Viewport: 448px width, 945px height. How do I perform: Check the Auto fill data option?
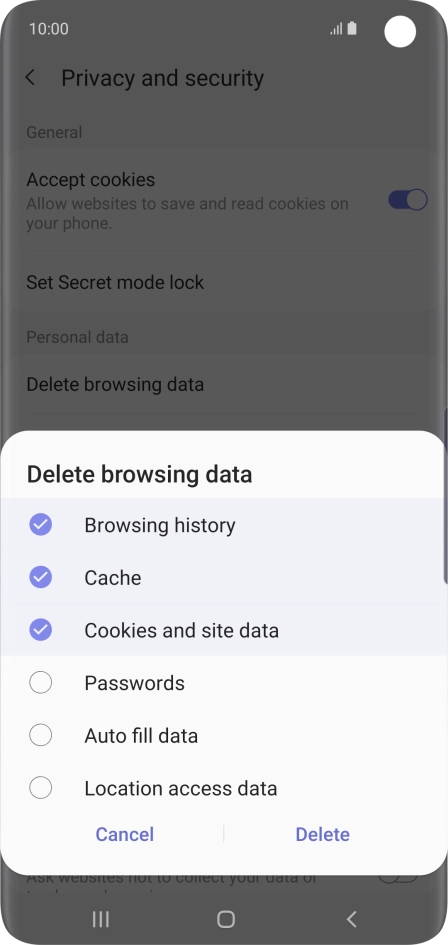point(40,735)
